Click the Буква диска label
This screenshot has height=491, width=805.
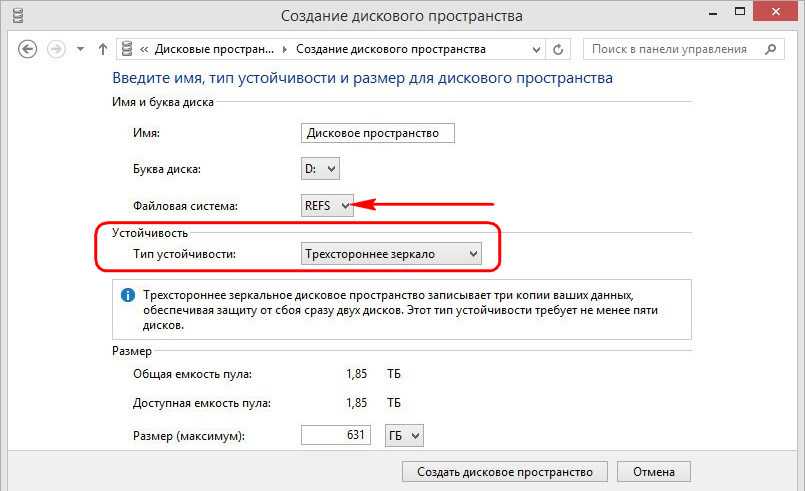click(167, 169)
